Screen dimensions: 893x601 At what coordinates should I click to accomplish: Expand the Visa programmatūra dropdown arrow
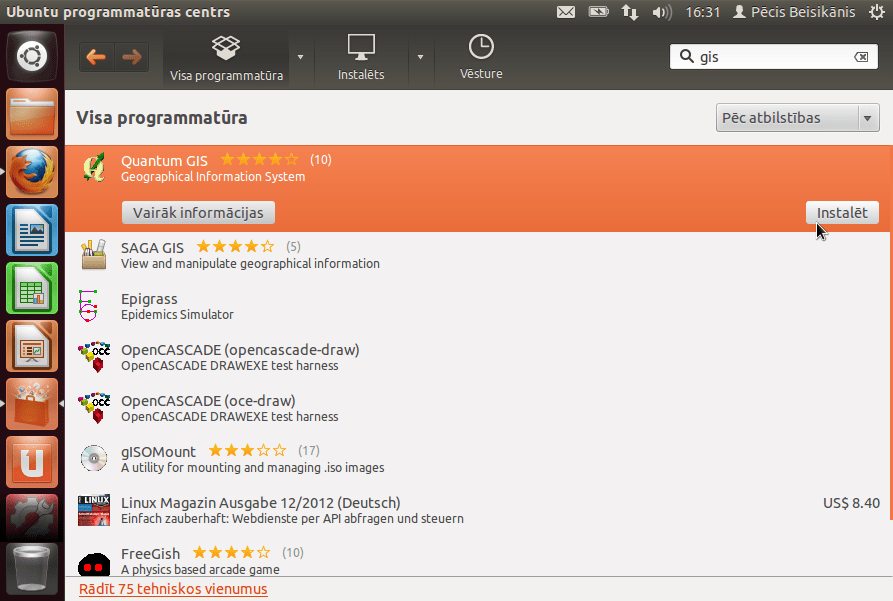pyautogui.click(x=300, y=57)
